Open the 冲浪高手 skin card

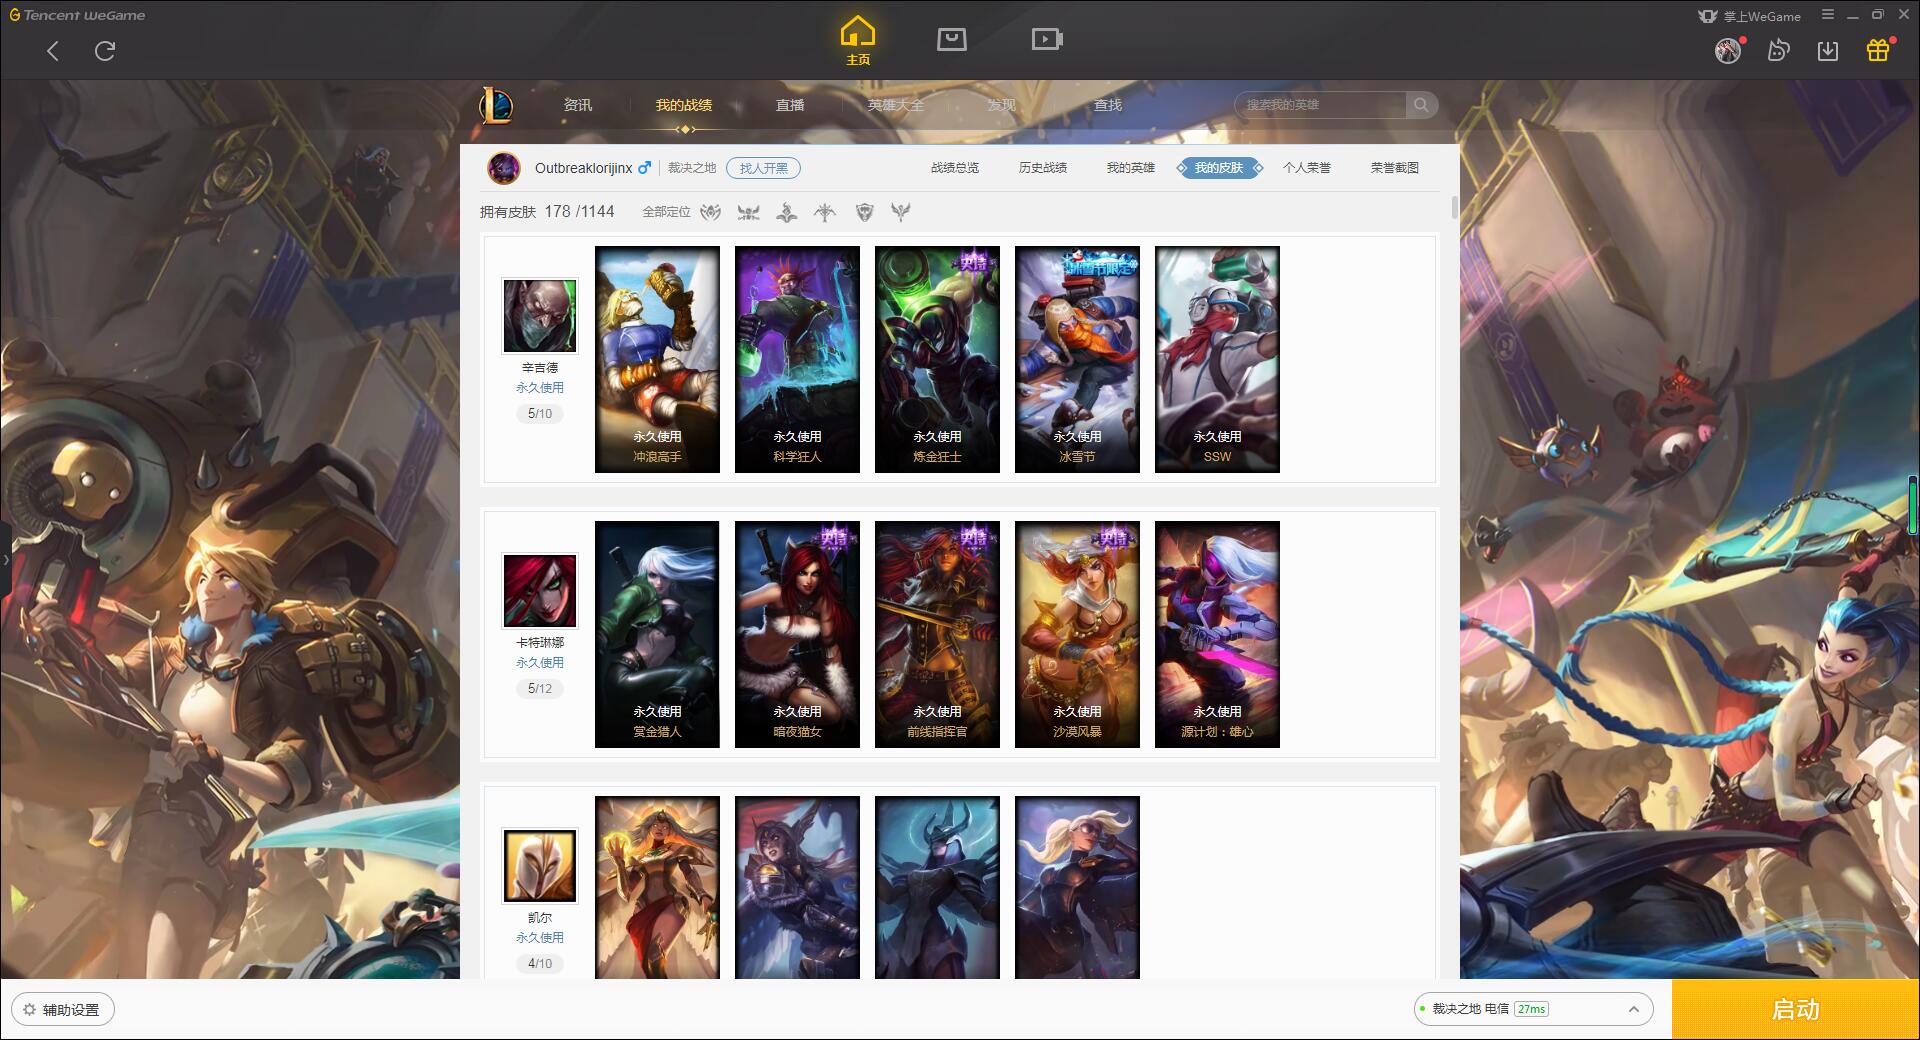[x=657, y=359]
